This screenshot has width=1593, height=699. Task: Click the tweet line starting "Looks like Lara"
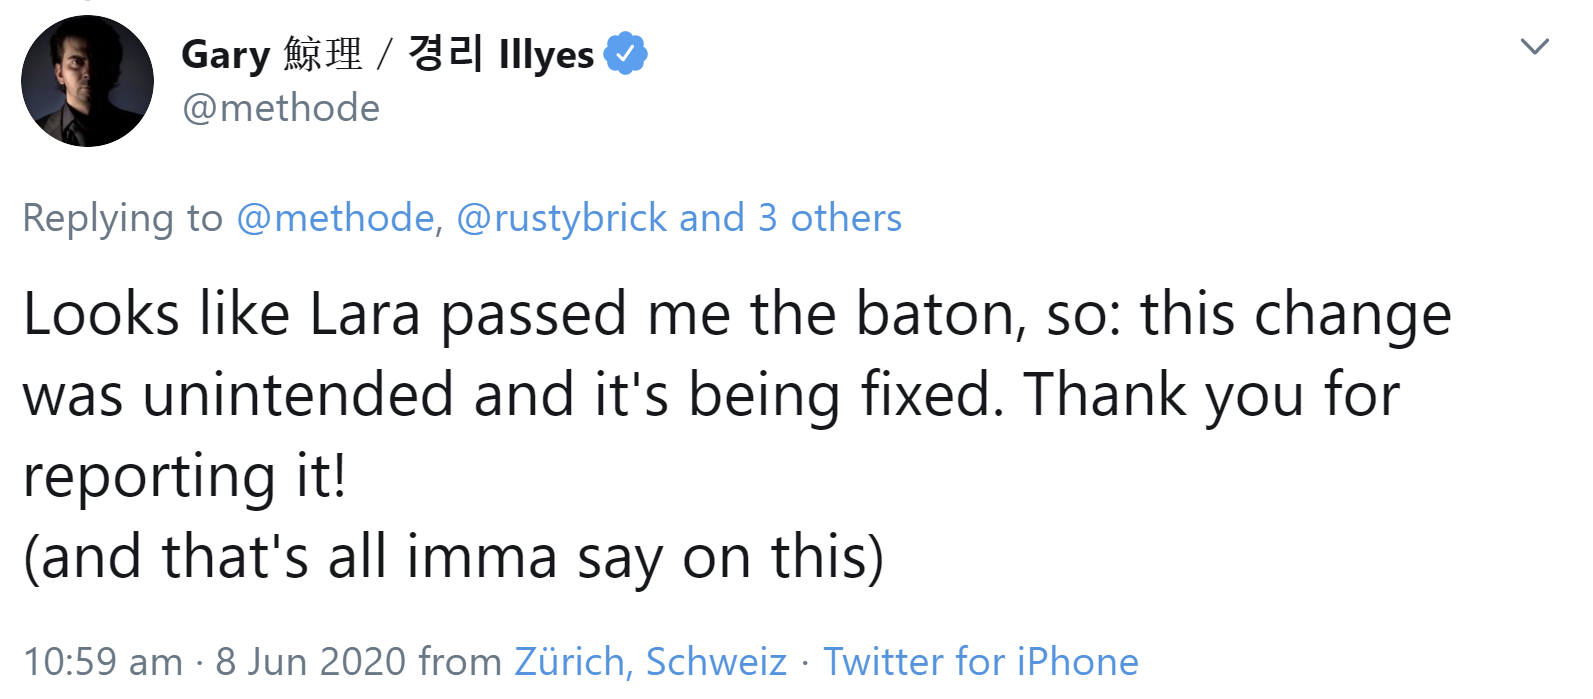(x=736, y=314)
